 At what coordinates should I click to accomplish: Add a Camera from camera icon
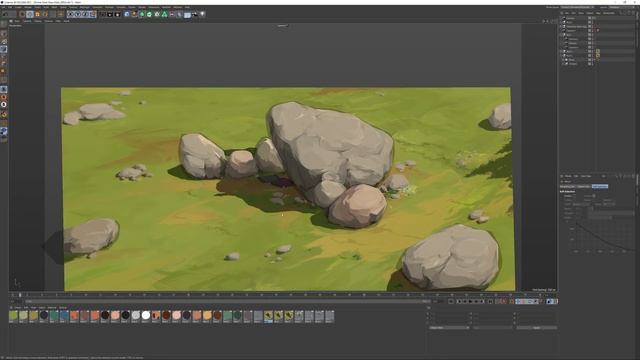(195, 14)
